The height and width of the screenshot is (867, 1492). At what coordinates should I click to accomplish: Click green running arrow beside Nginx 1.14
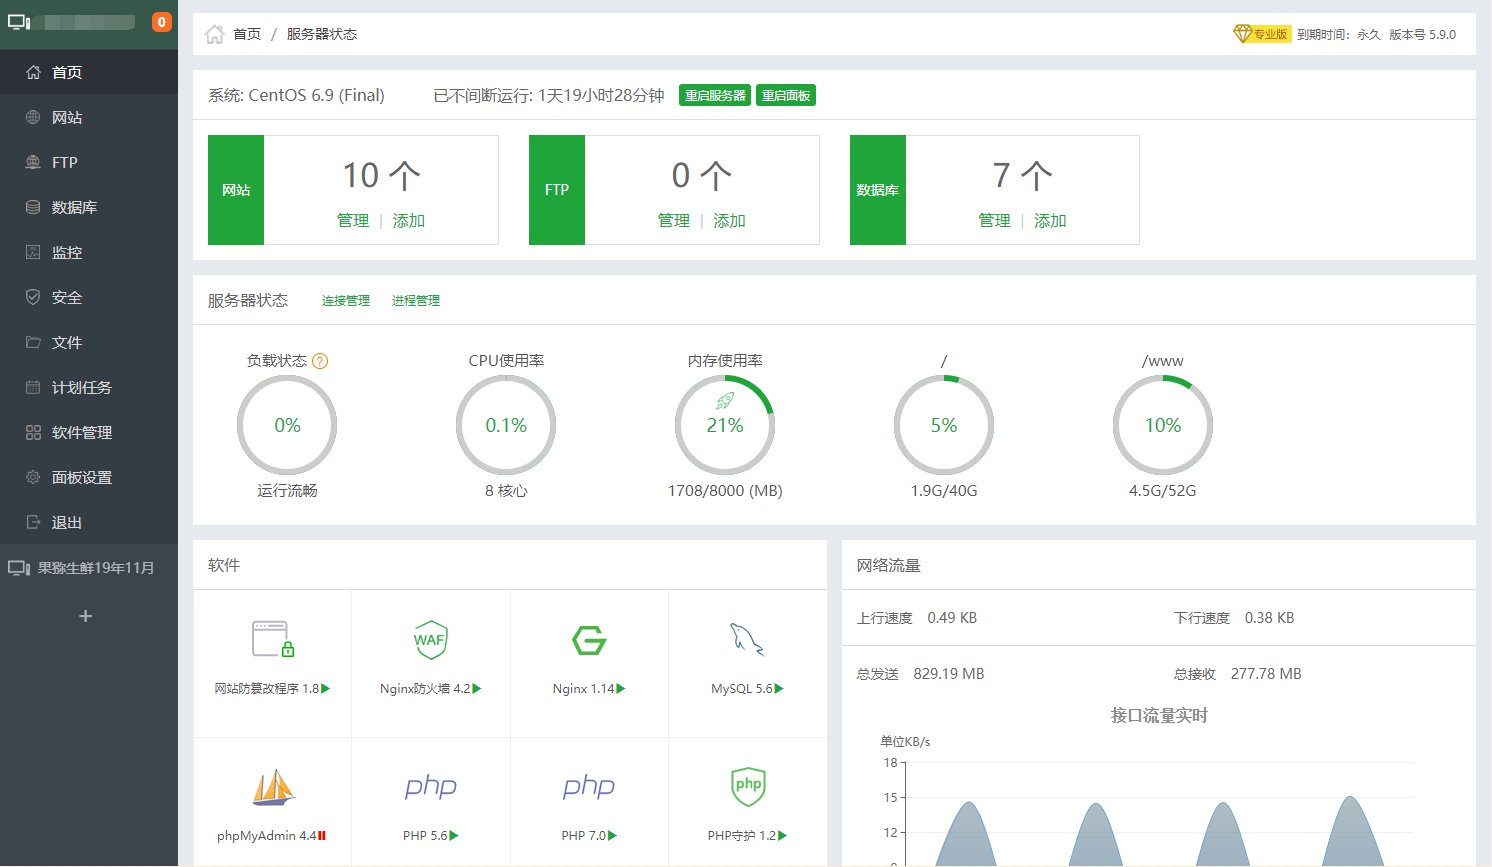(x=621, y=689)
